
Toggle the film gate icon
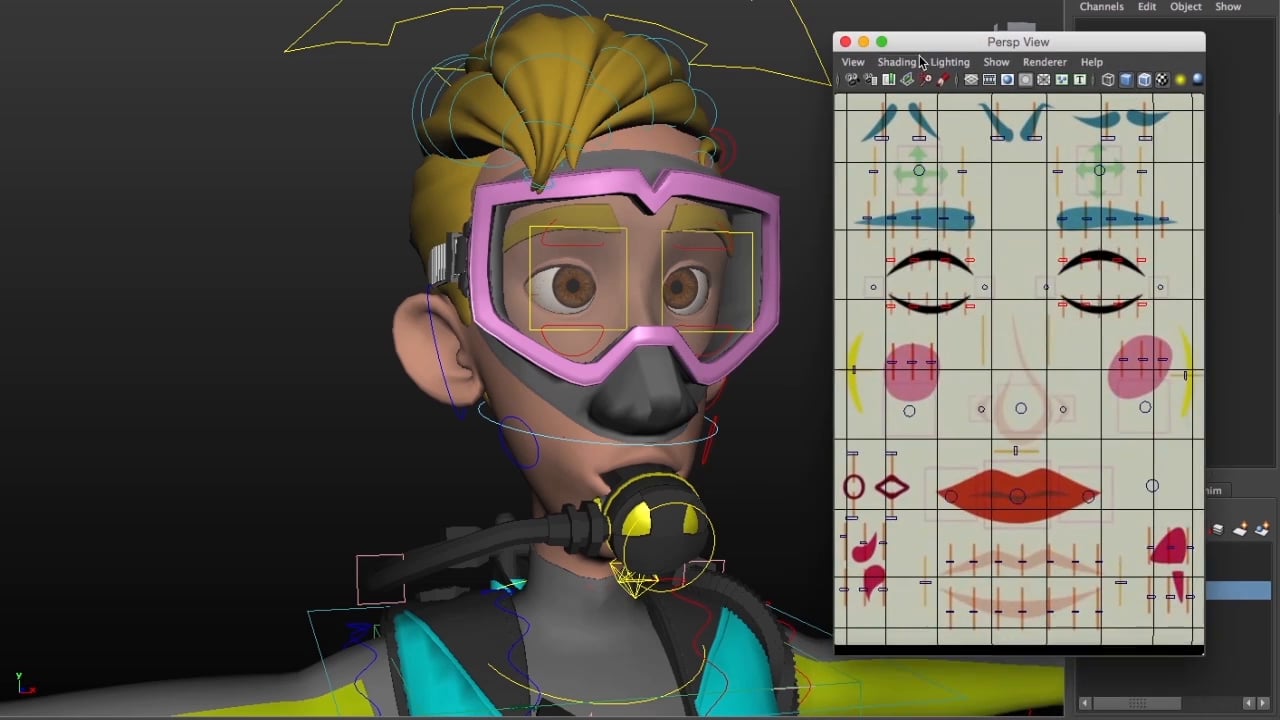coord(989,80)
